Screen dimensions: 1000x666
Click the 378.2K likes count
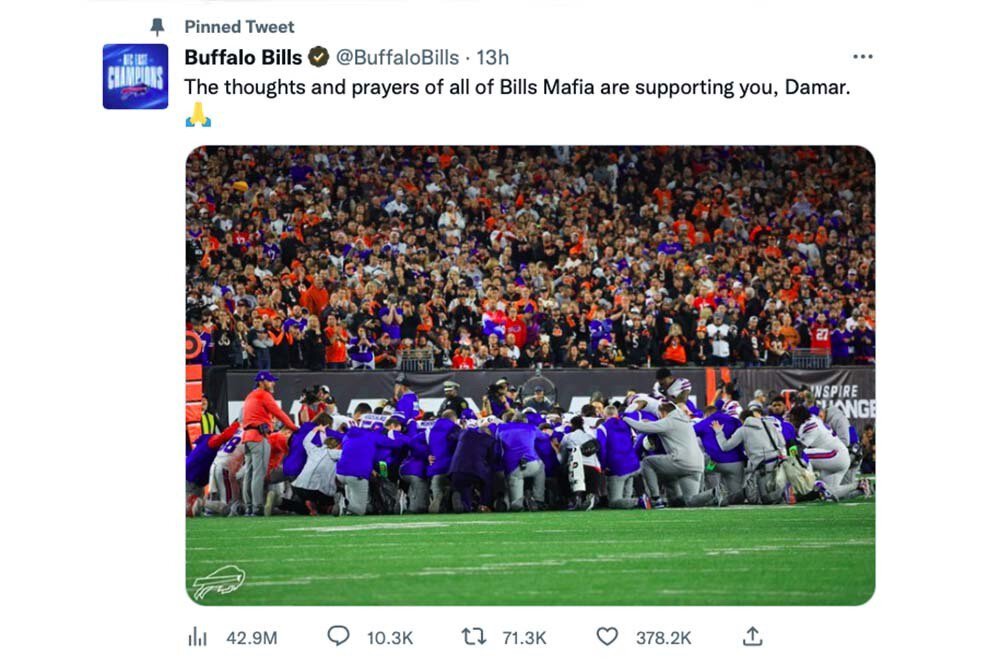click(x=663, y=637)
